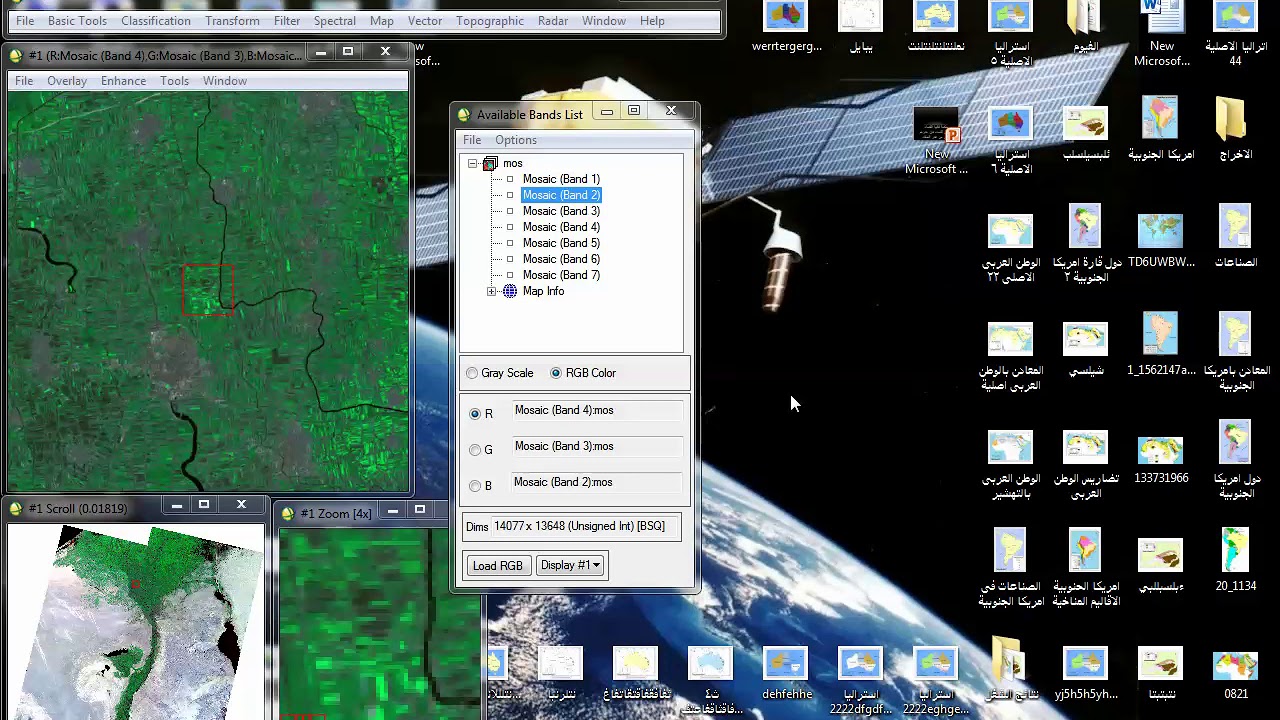The height and width of the screenshot is (720, 1280).
Task: Select the R channel radio button
Action: (x=475, y=413)
